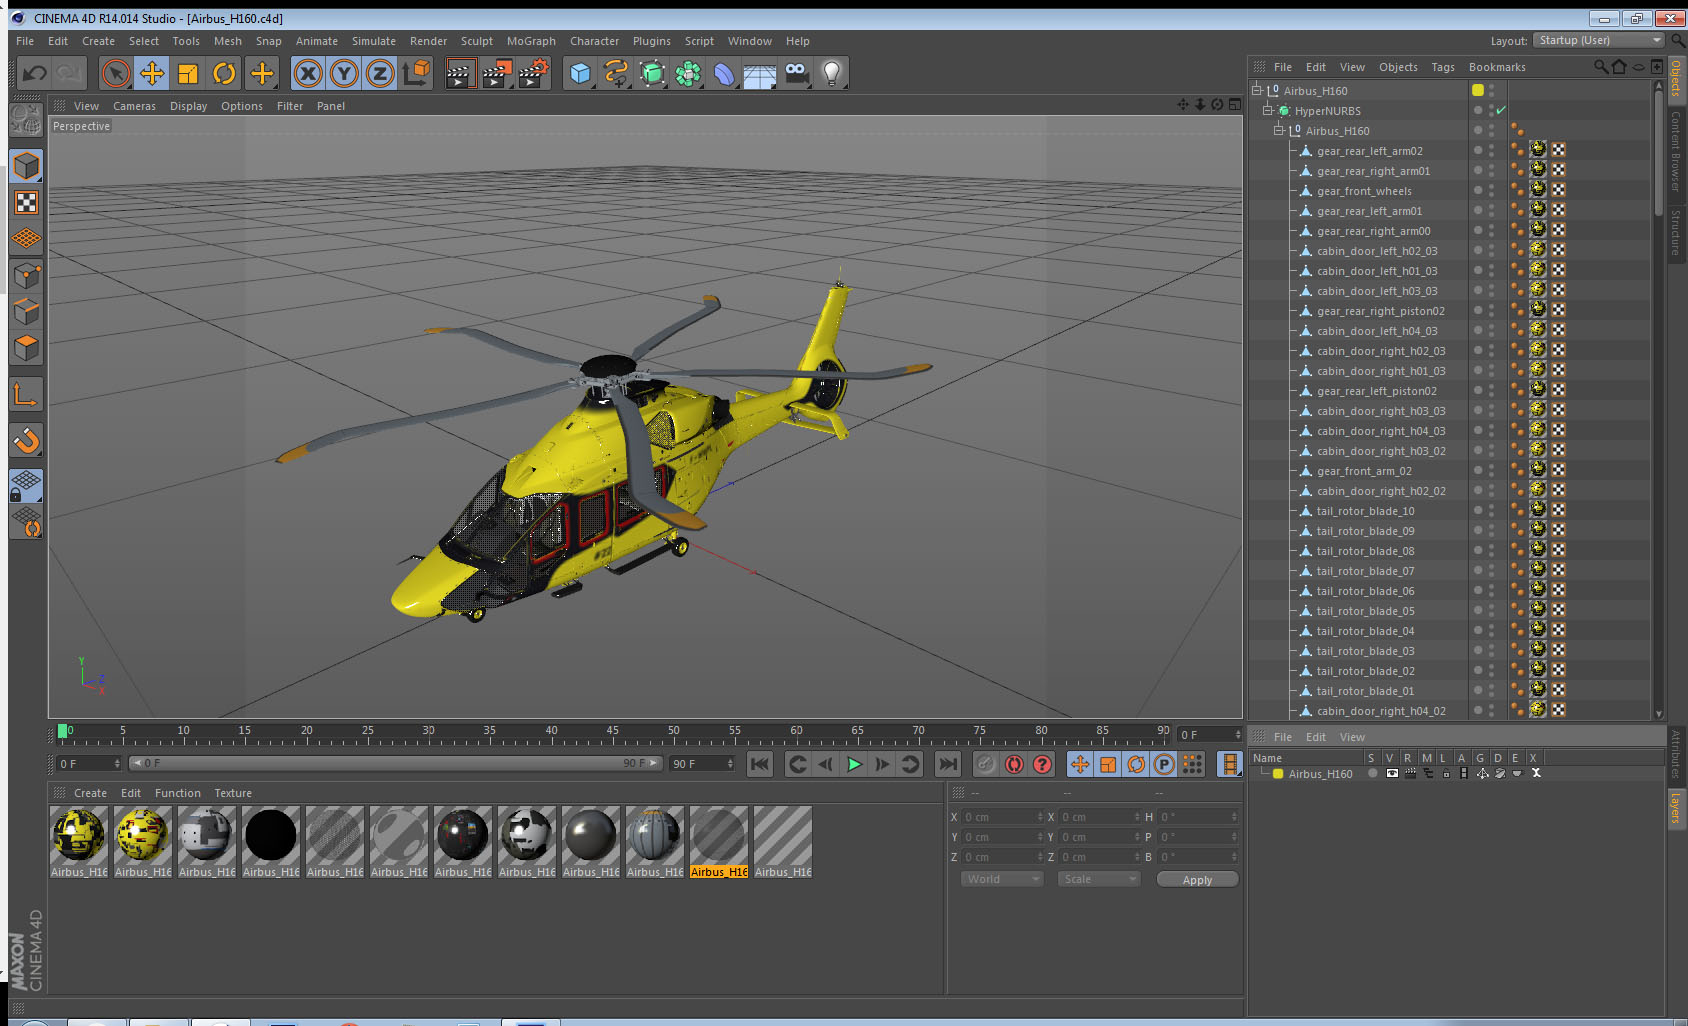
Task: Render the current view
Action: tap(460, 73)
